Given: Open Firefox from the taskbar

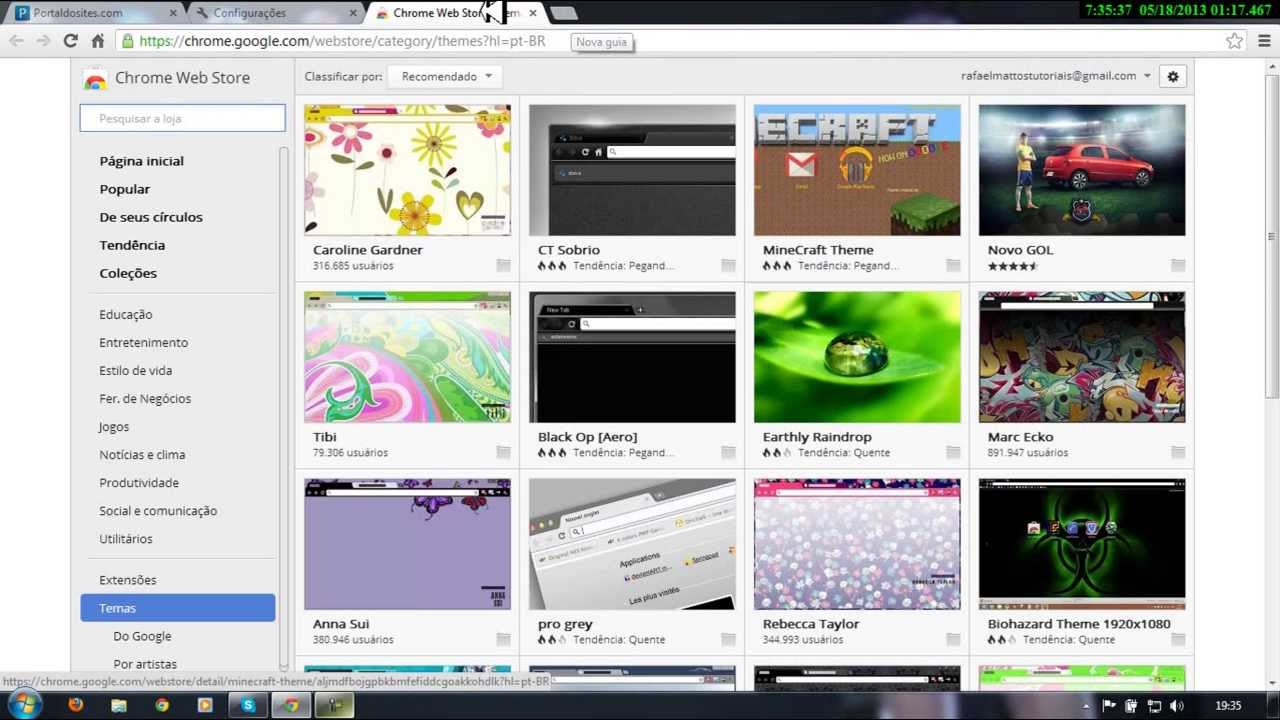Looking at the screenshot, I should click(75, 705).
